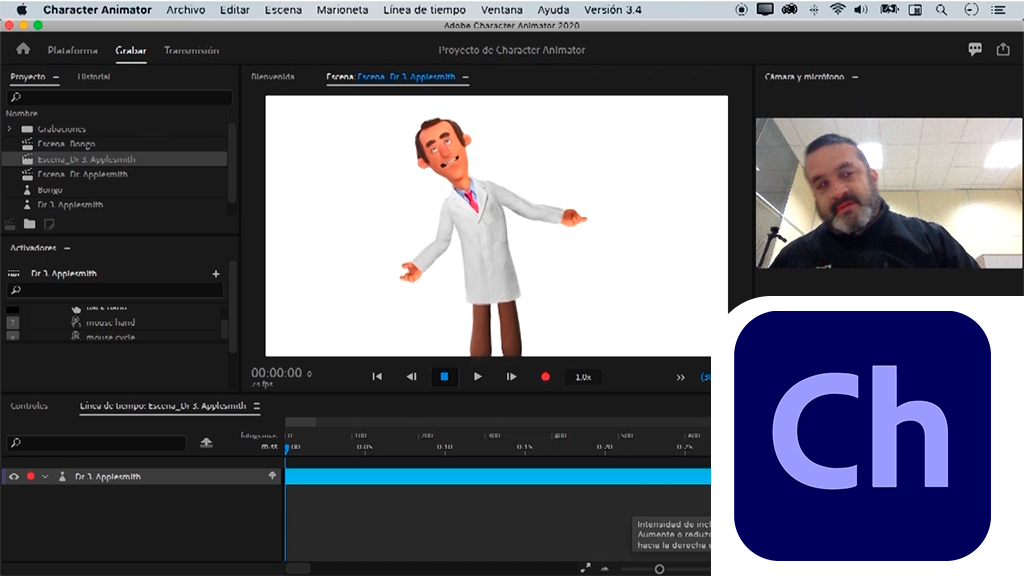Click the new folder icon in Project panel
The image size is (1024, 576).
[x=30, y=224]
